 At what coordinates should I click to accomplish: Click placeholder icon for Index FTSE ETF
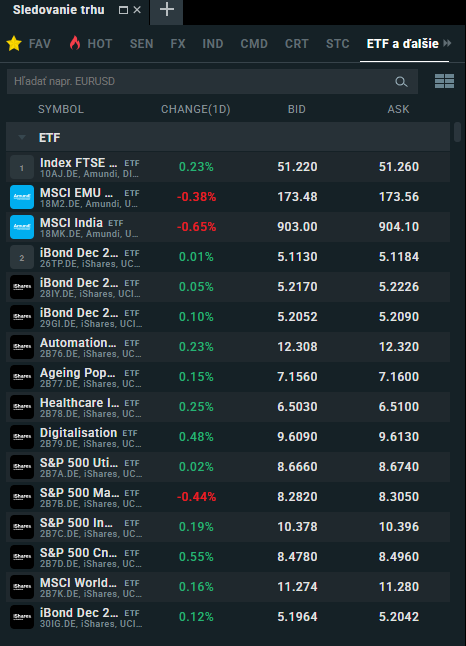click(22, 167)
